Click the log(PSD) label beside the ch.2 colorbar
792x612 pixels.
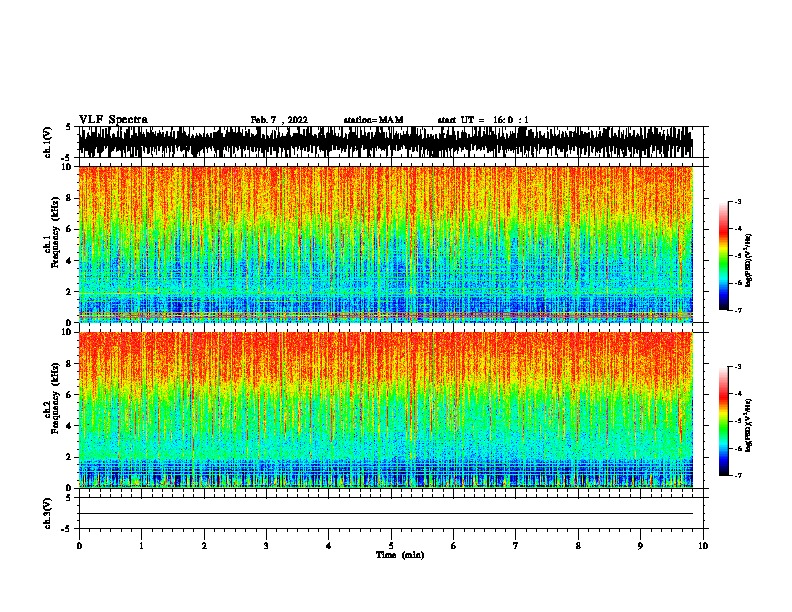click(749, 425)
